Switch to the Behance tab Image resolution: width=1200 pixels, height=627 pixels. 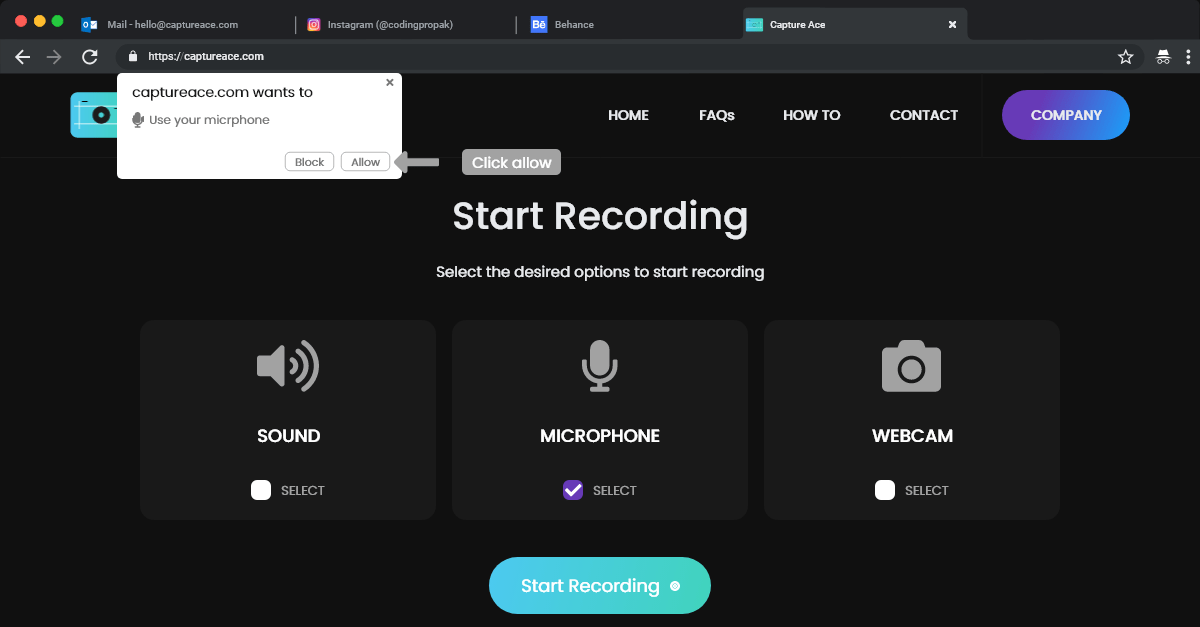[575, 25]
